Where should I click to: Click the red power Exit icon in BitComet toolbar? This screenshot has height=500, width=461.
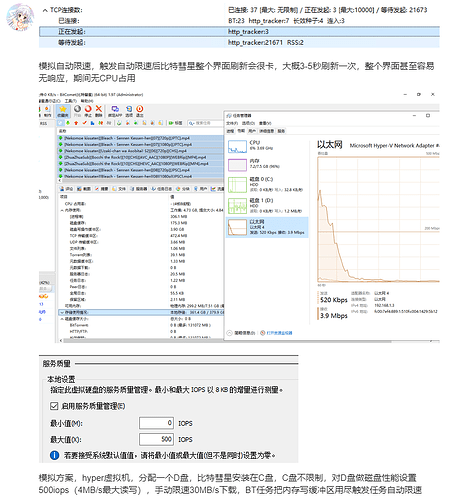coord(140,111)
